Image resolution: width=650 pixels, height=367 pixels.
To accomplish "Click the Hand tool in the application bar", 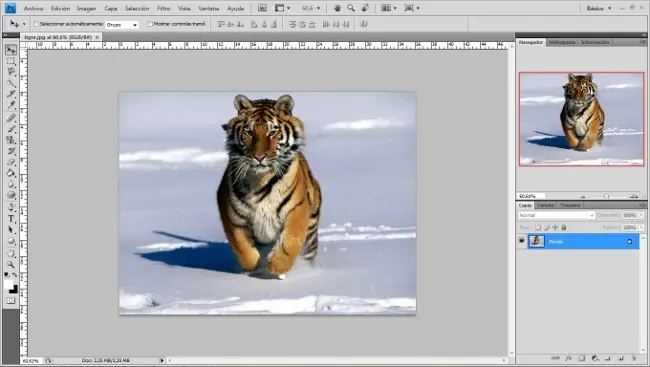I will click(337, 8).
